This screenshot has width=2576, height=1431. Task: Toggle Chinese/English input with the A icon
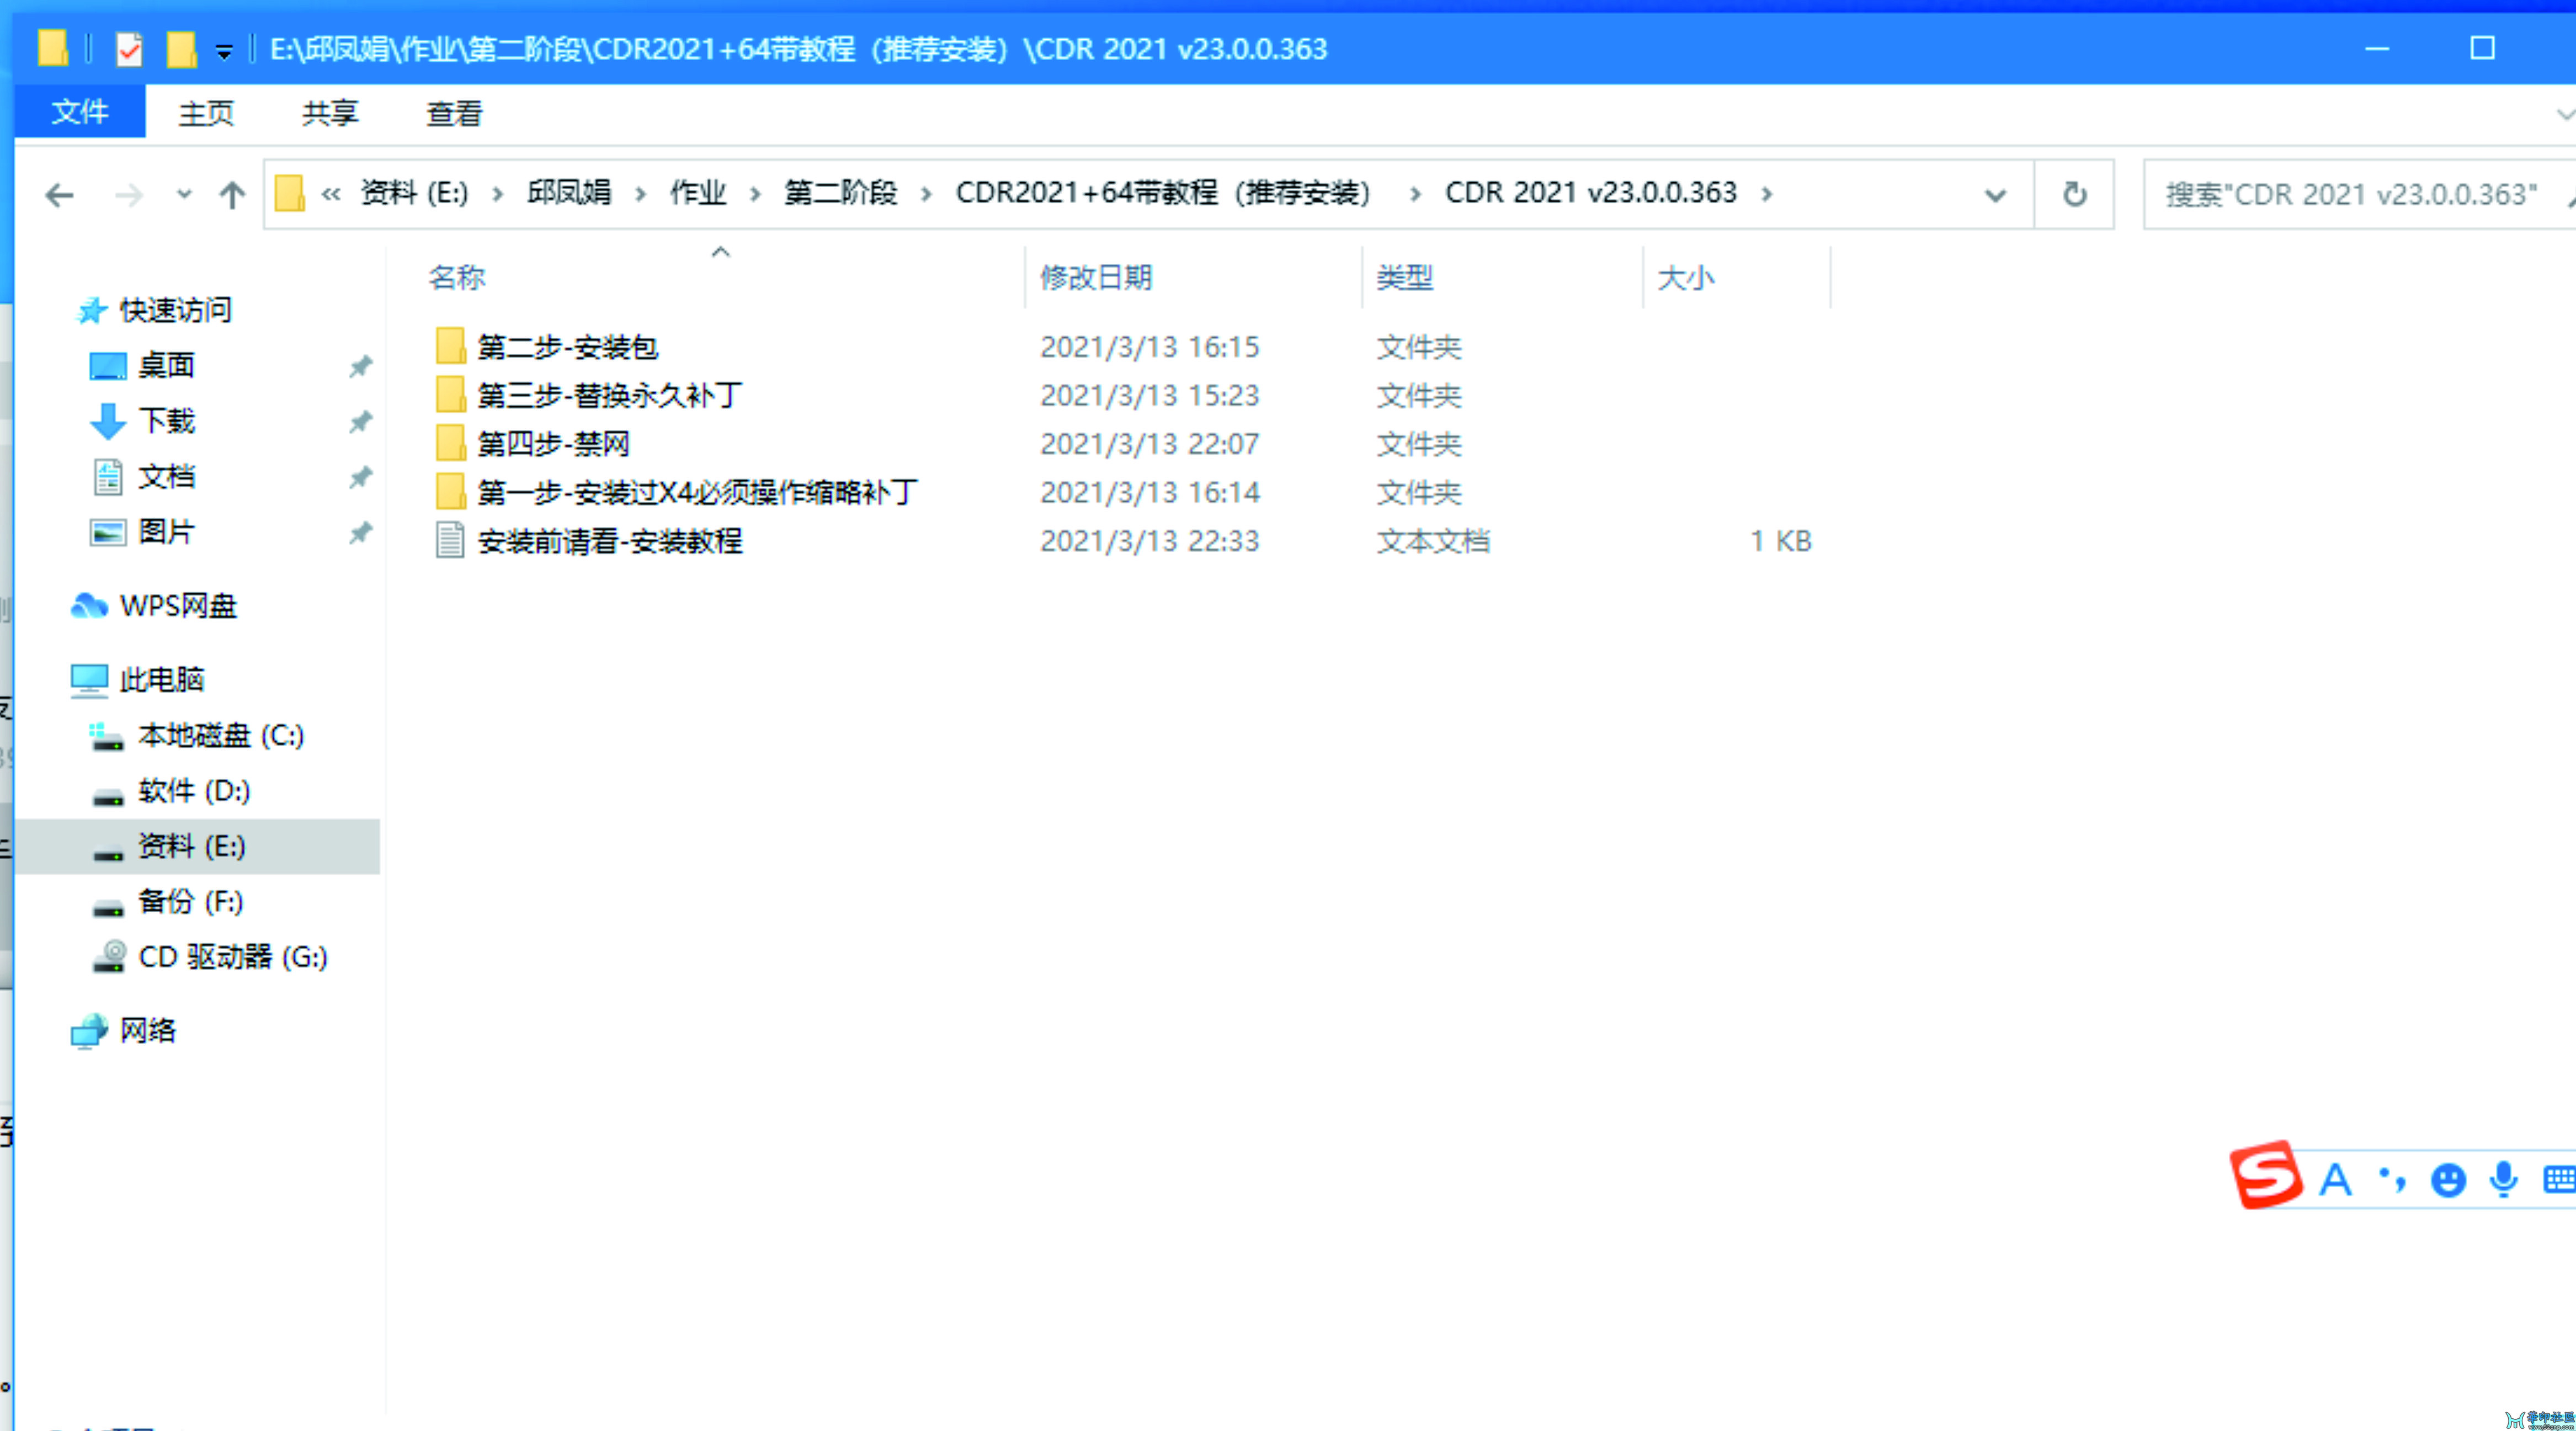pyautogui.click(x=2335, y=1180)
